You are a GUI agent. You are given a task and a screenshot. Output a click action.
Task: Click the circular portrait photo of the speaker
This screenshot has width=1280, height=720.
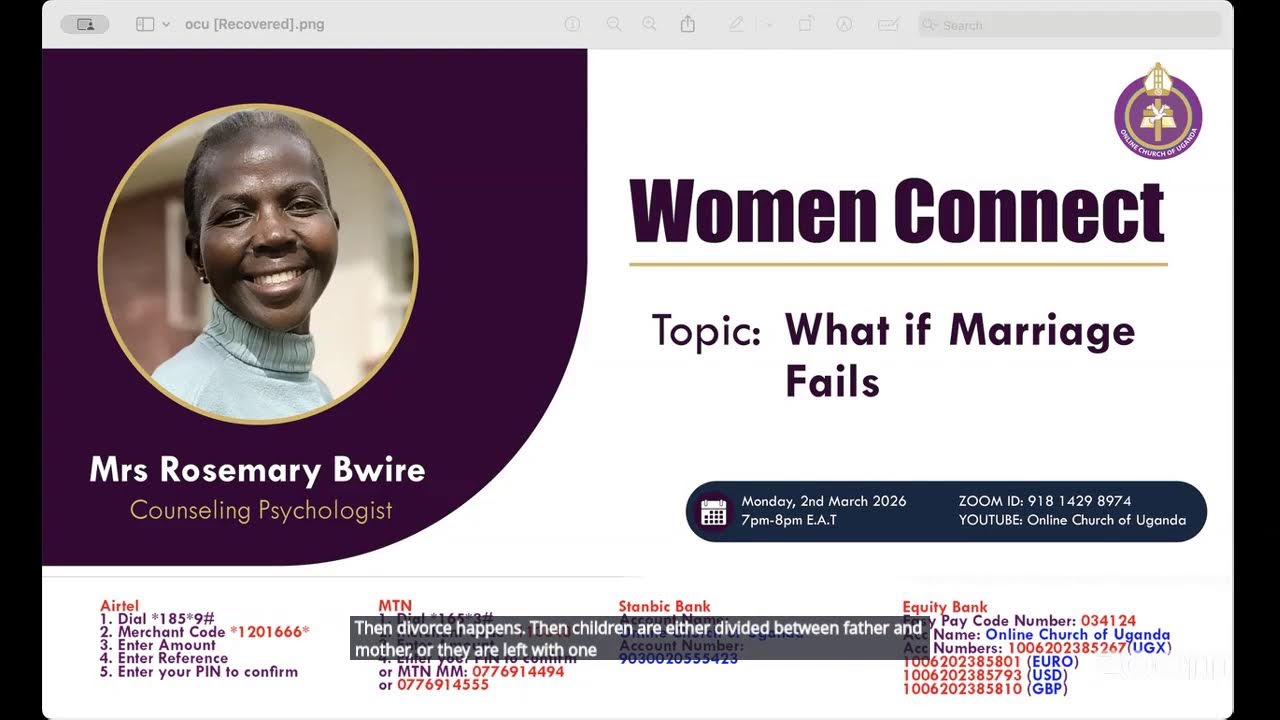pos(258,264)
